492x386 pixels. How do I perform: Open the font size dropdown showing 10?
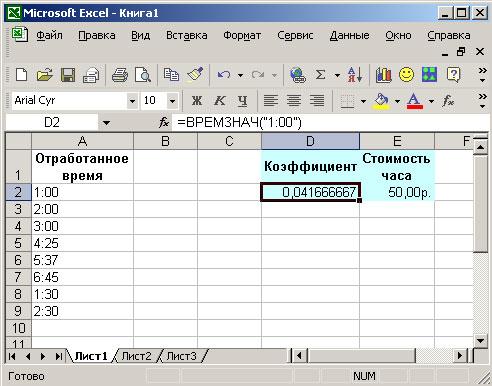172,100
